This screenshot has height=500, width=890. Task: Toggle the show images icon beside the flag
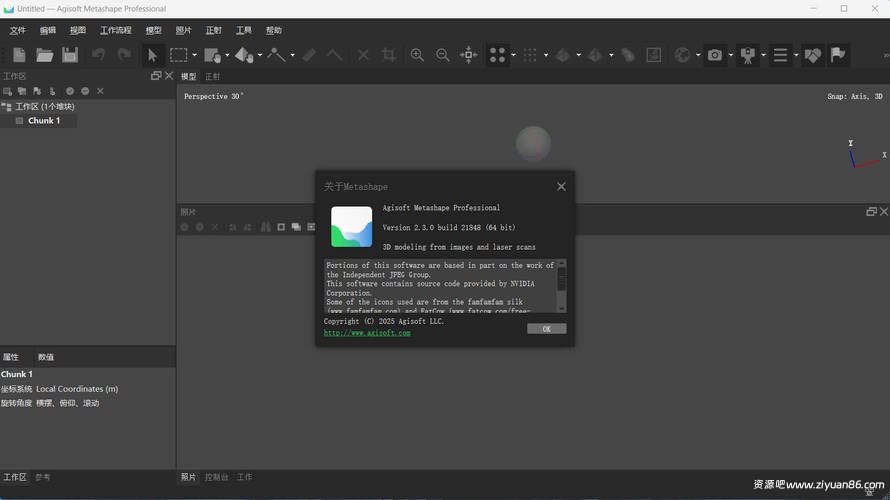pos(813,55)
